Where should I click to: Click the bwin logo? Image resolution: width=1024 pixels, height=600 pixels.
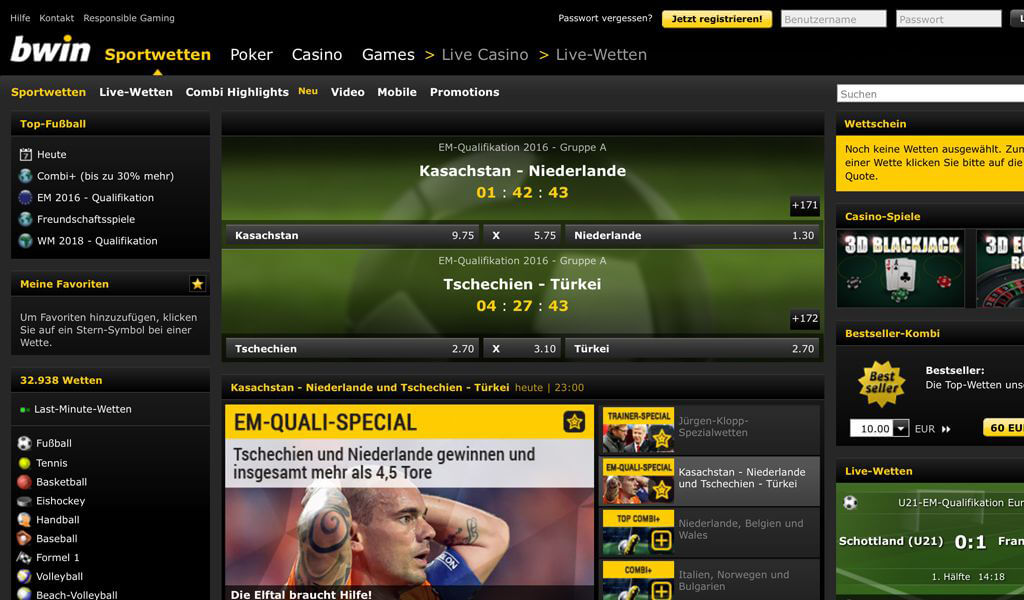click(x=50, y=50)
